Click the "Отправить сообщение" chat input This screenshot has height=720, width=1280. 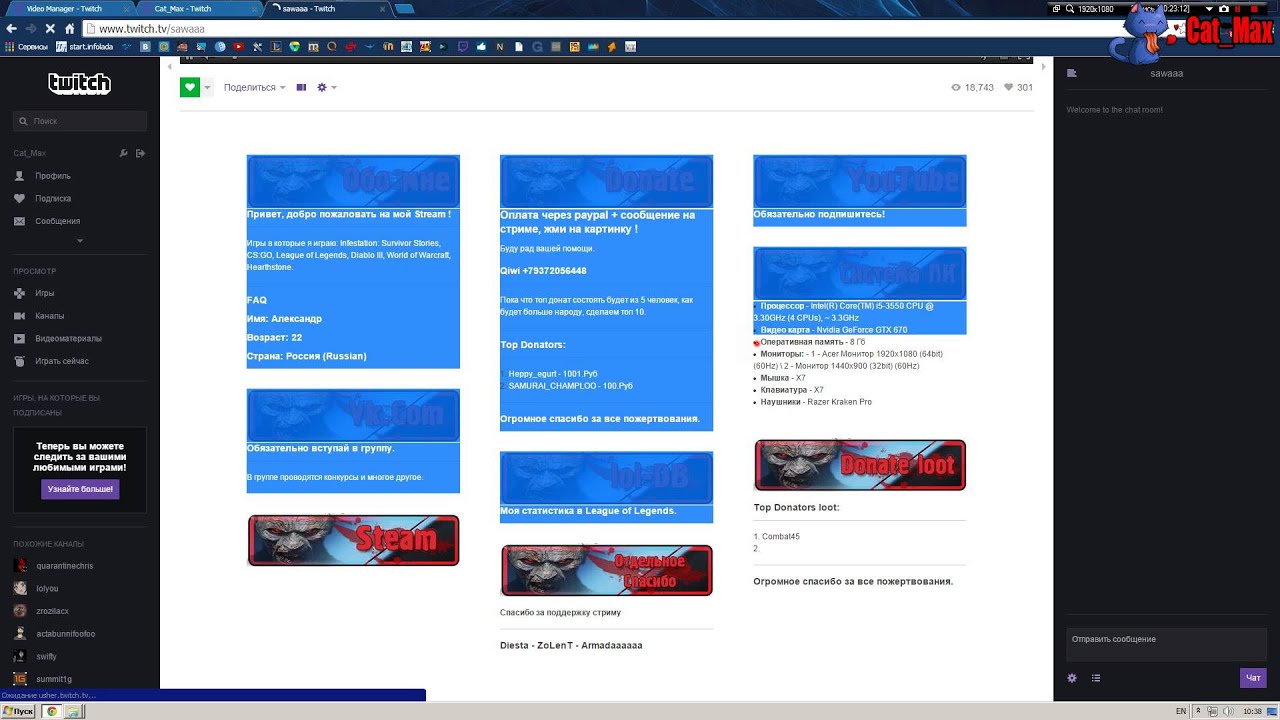tap(1166, 645)
